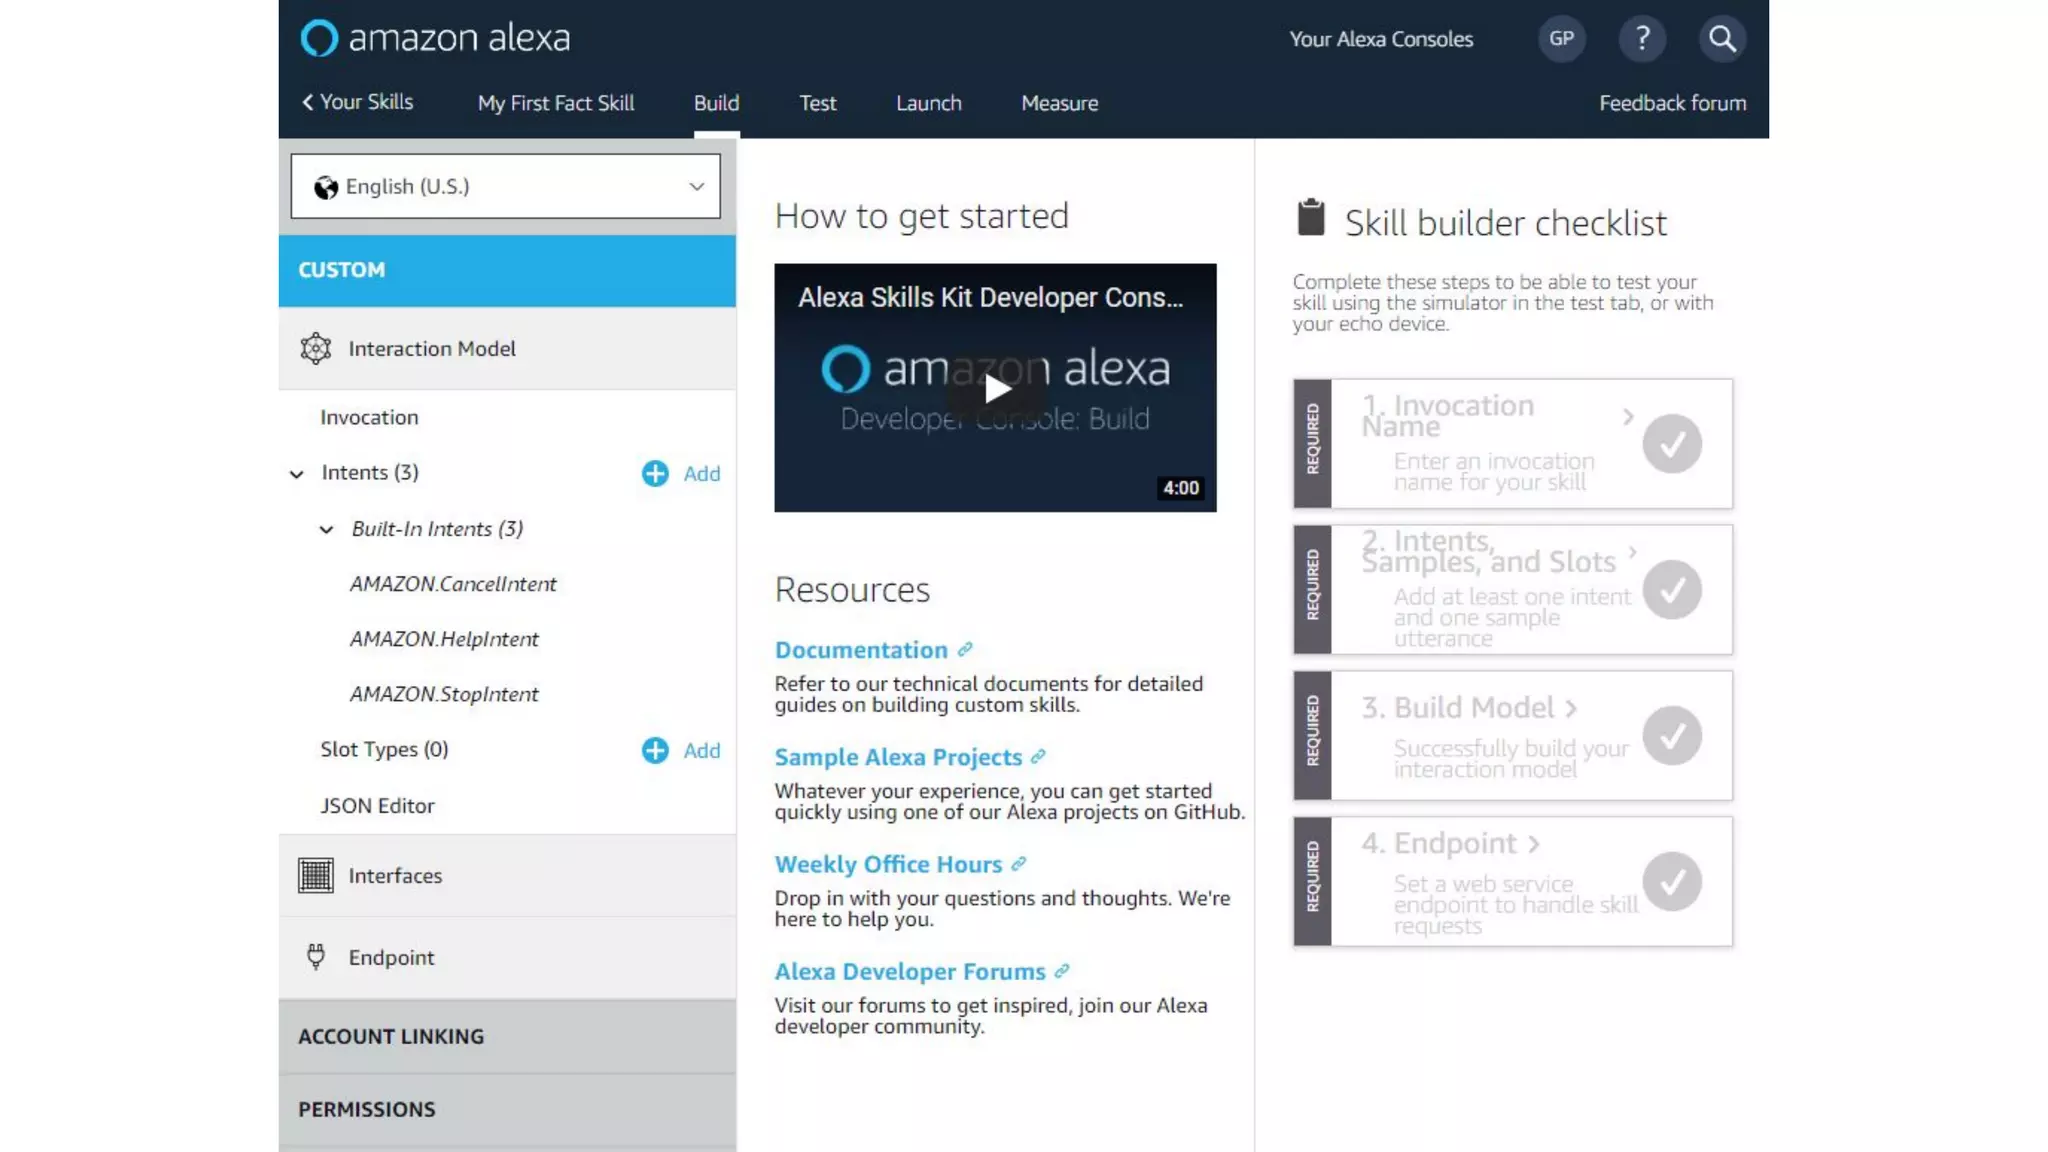Image resolution: width=2048 pixels, height=1152 pixels.
Task: Switch to the Measure tab
Action: point(1059,103)
